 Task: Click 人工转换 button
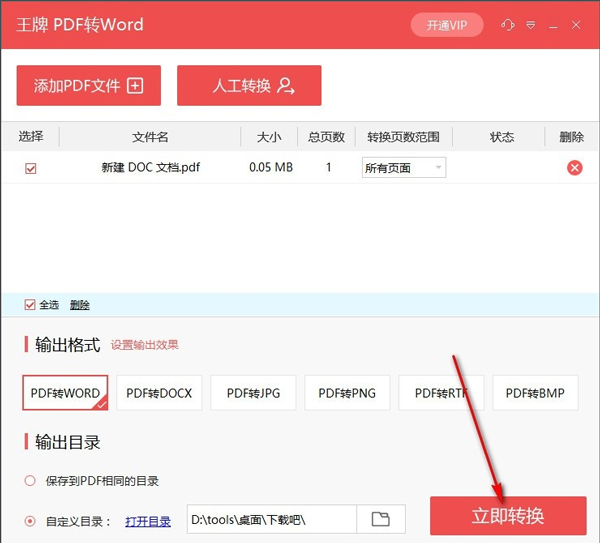click(249, 85)
